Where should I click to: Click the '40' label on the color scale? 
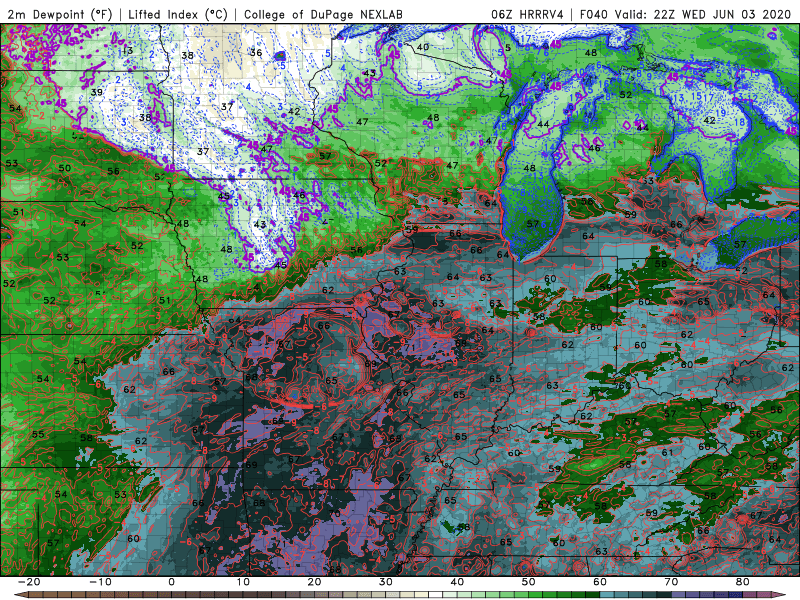pos(457,582)
